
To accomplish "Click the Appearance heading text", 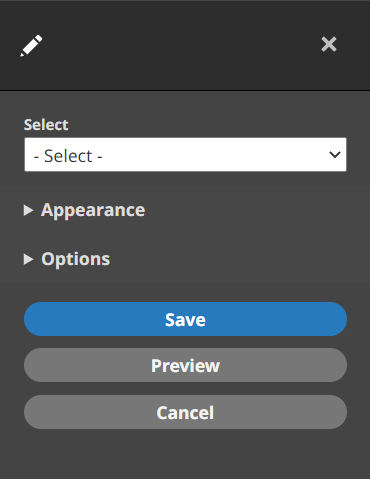I will click(93, 210).
